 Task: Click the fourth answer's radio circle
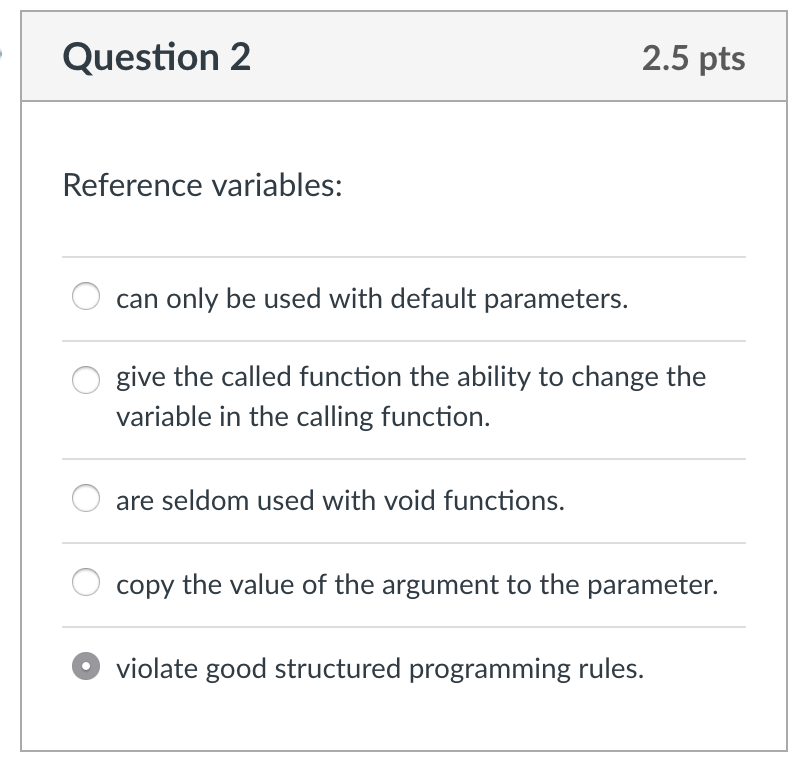coord(85,584)
